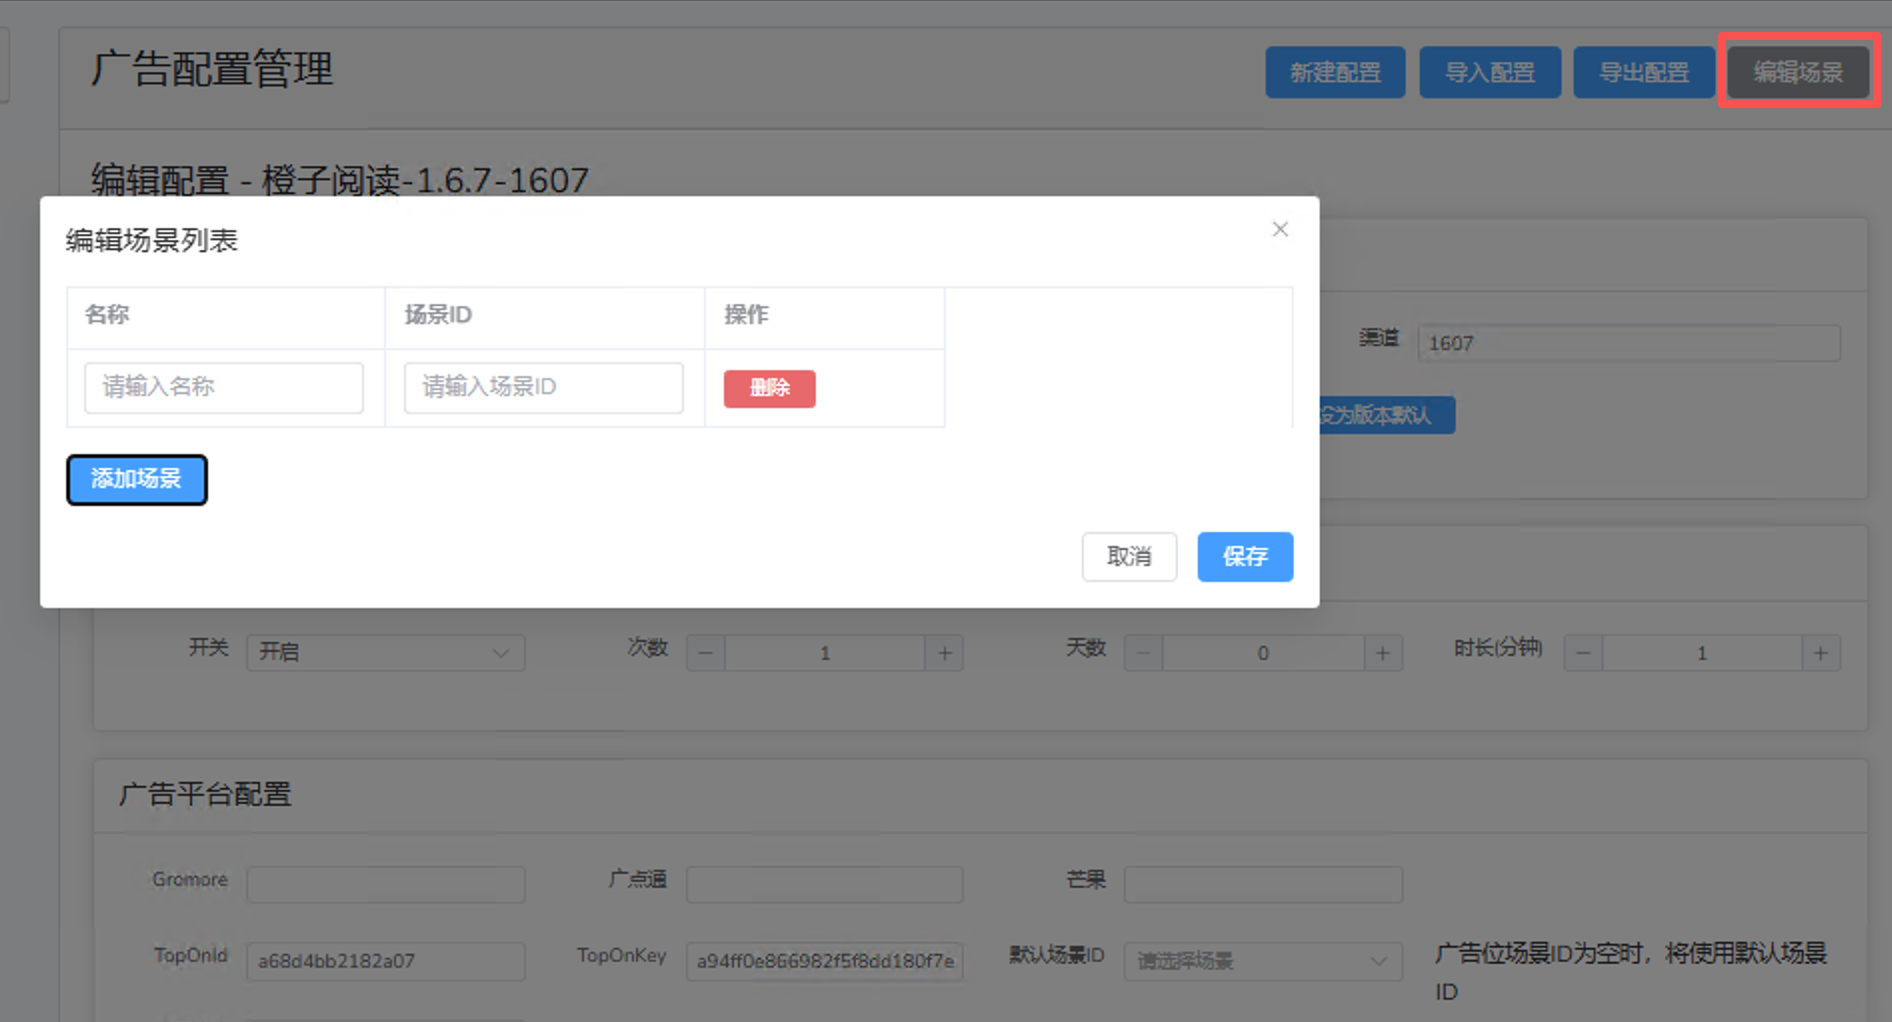
Task: Focus the 请输入场景ID input field
Action: pos(543,388)
